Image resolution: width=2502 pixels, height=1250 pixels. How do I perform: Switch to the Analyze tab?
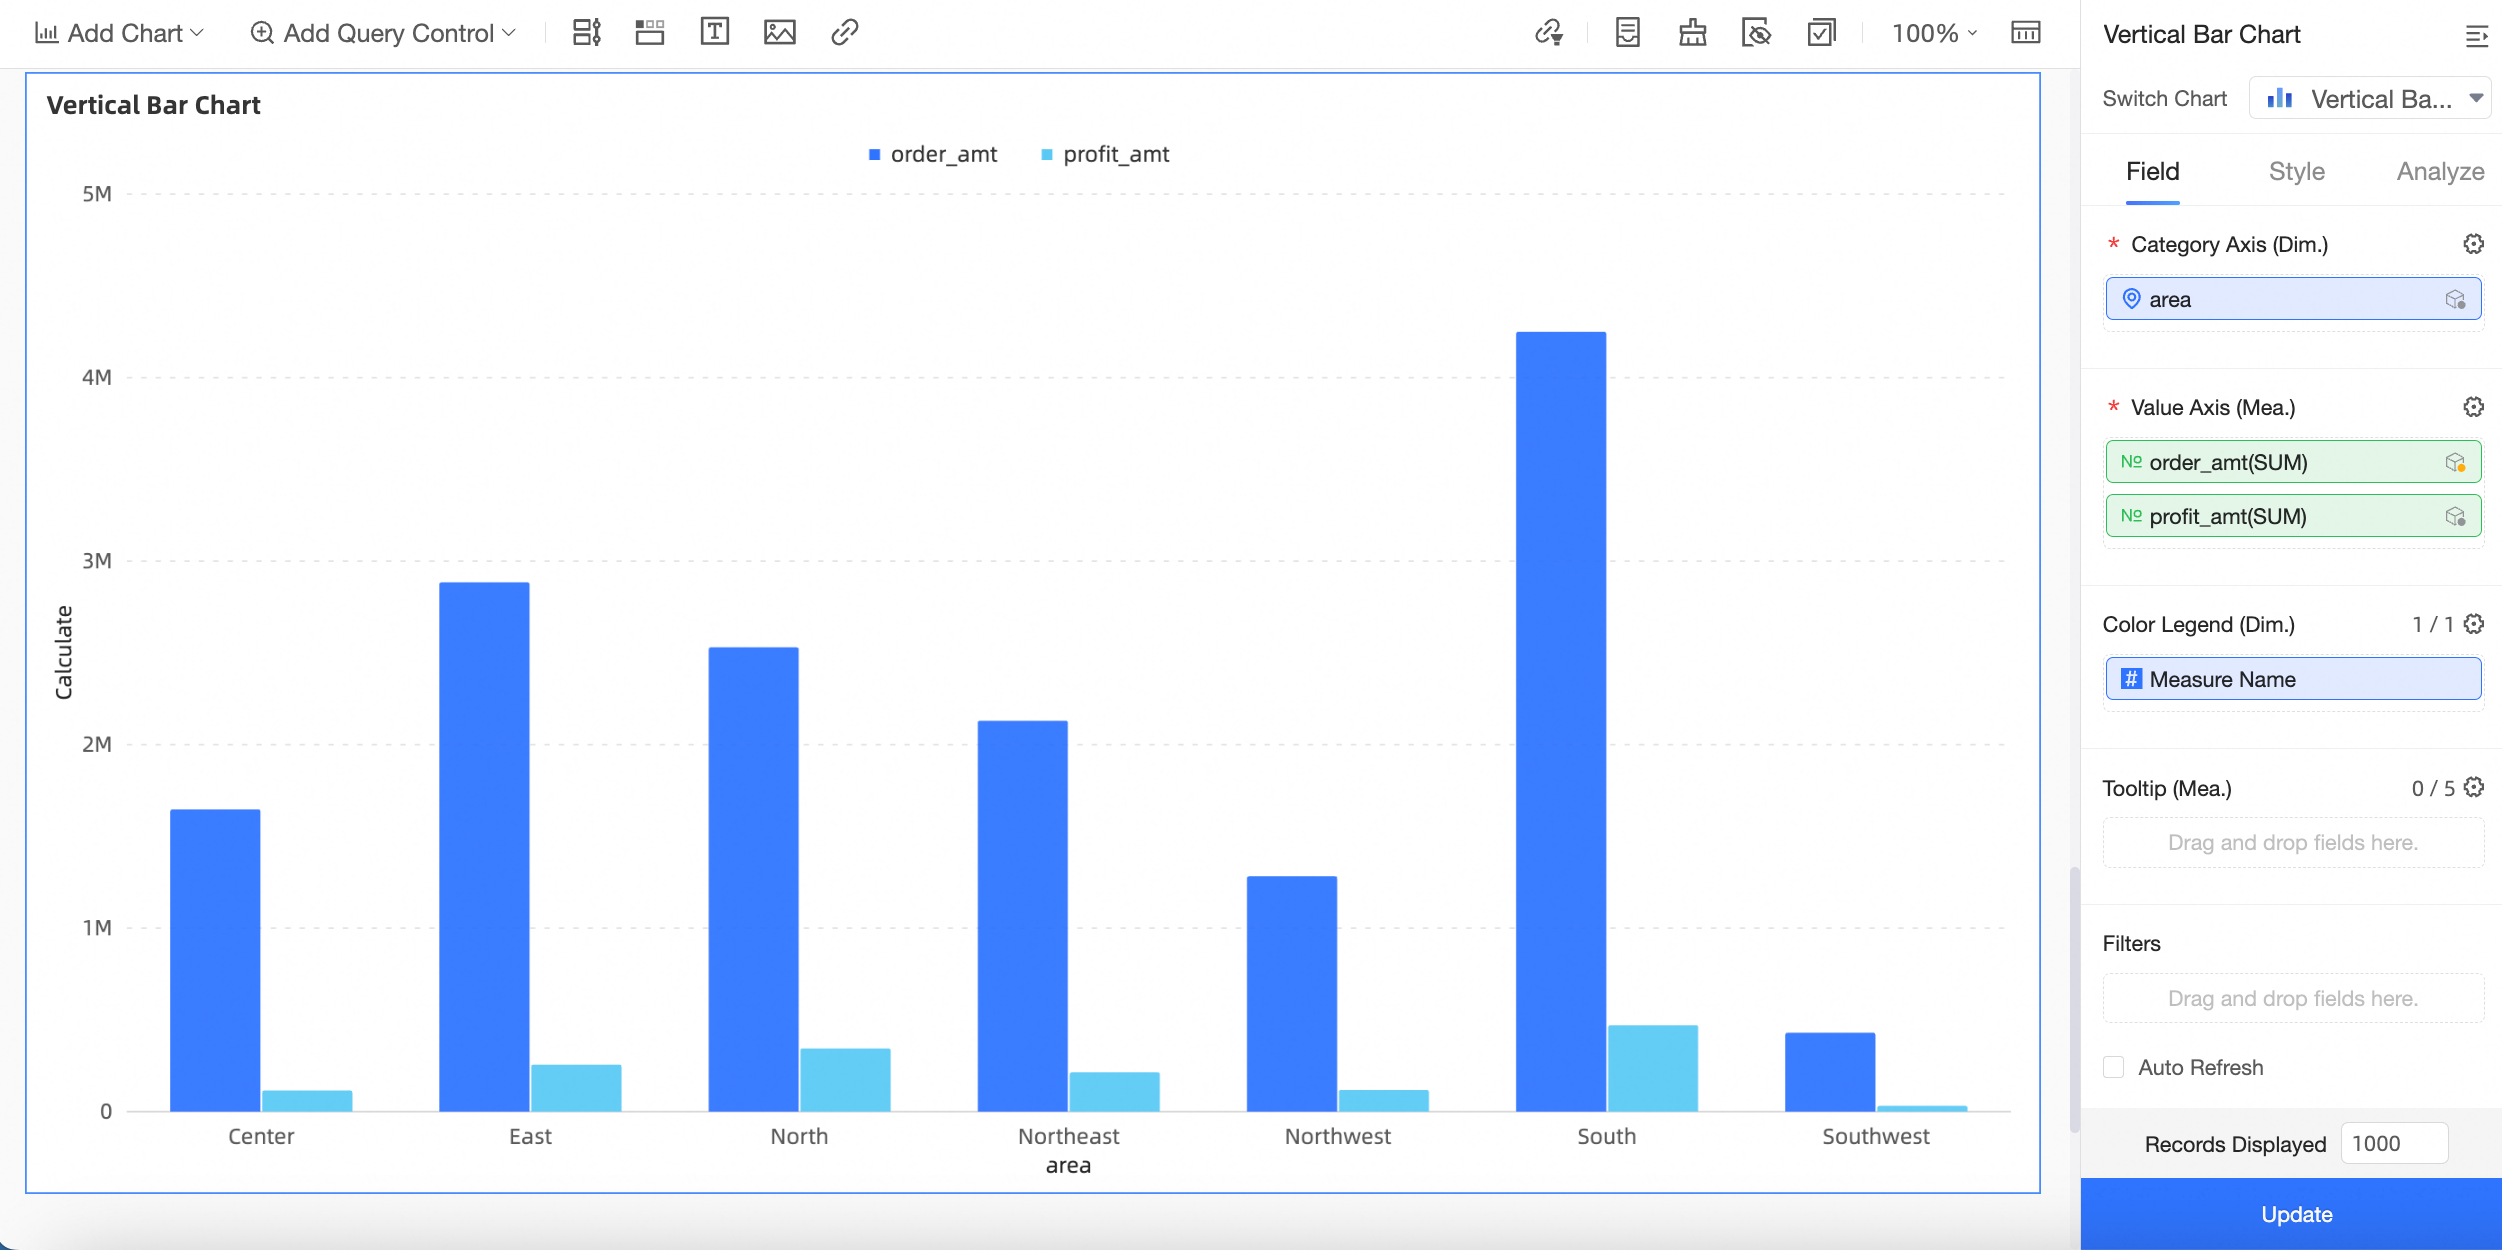tap(2439, 172)
